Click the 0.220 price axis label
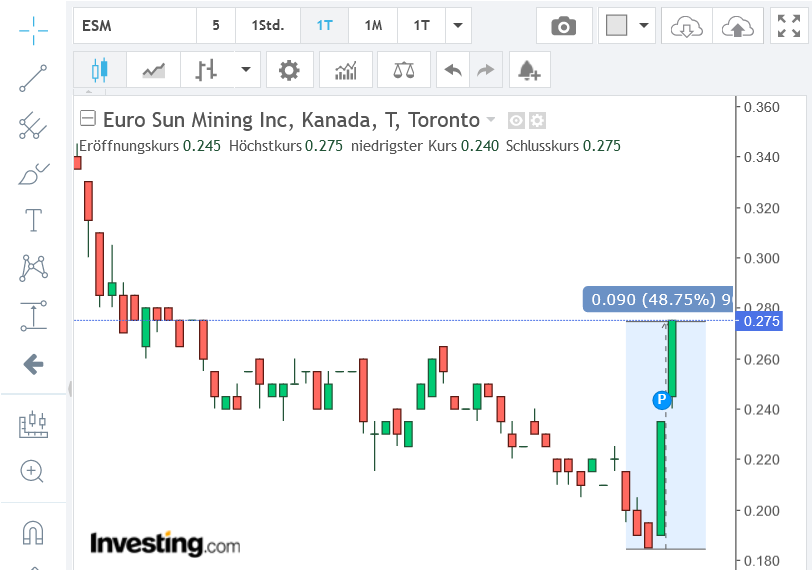This screenshot has height=570, width=812. pyautogui.click(x=761, y=460)
